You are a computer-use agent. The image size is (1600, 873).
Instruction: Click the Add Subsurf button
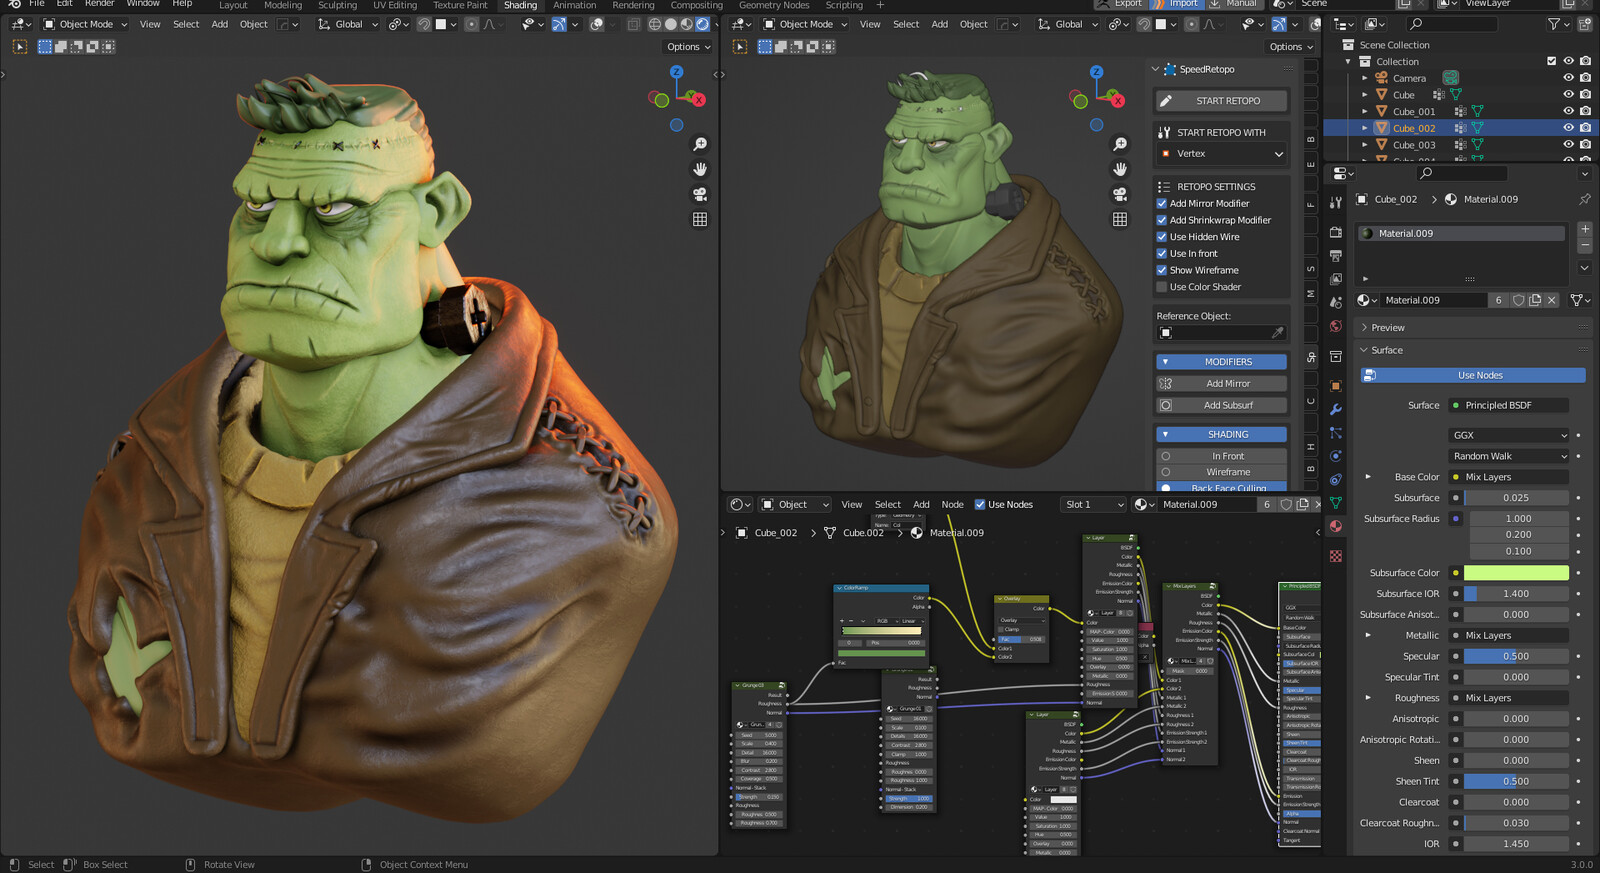1221,405
